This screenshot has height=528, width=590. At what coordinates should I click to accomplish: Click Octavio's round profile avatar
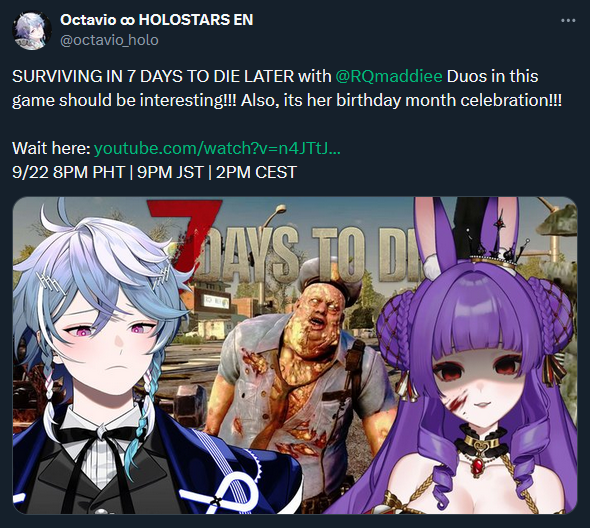tap(32, 30)
